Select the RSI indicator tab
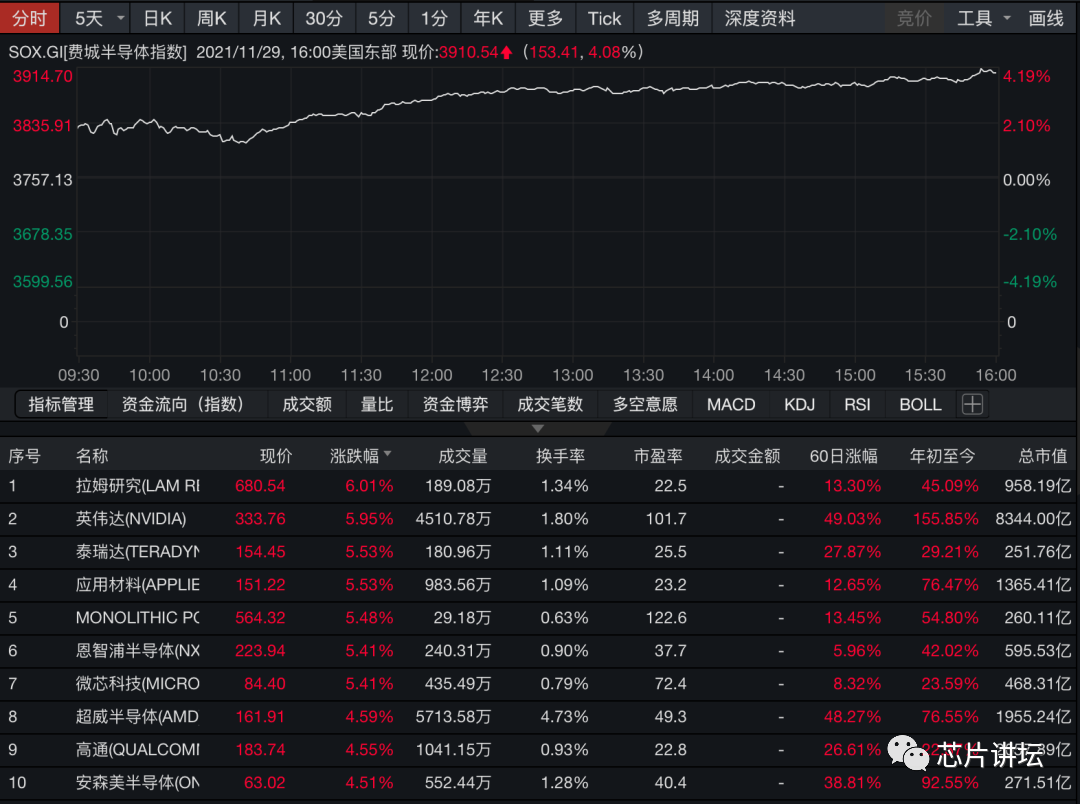 click(x=858, y=404)
